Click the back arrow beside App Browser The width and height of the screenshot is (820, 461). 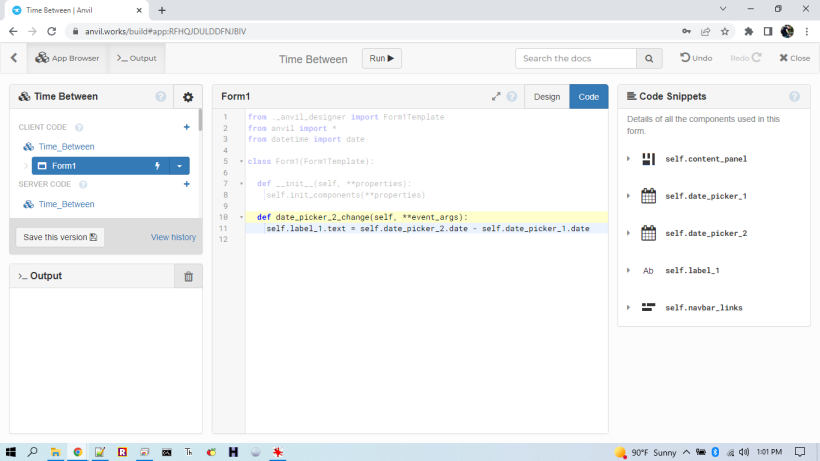pos(14,58)
